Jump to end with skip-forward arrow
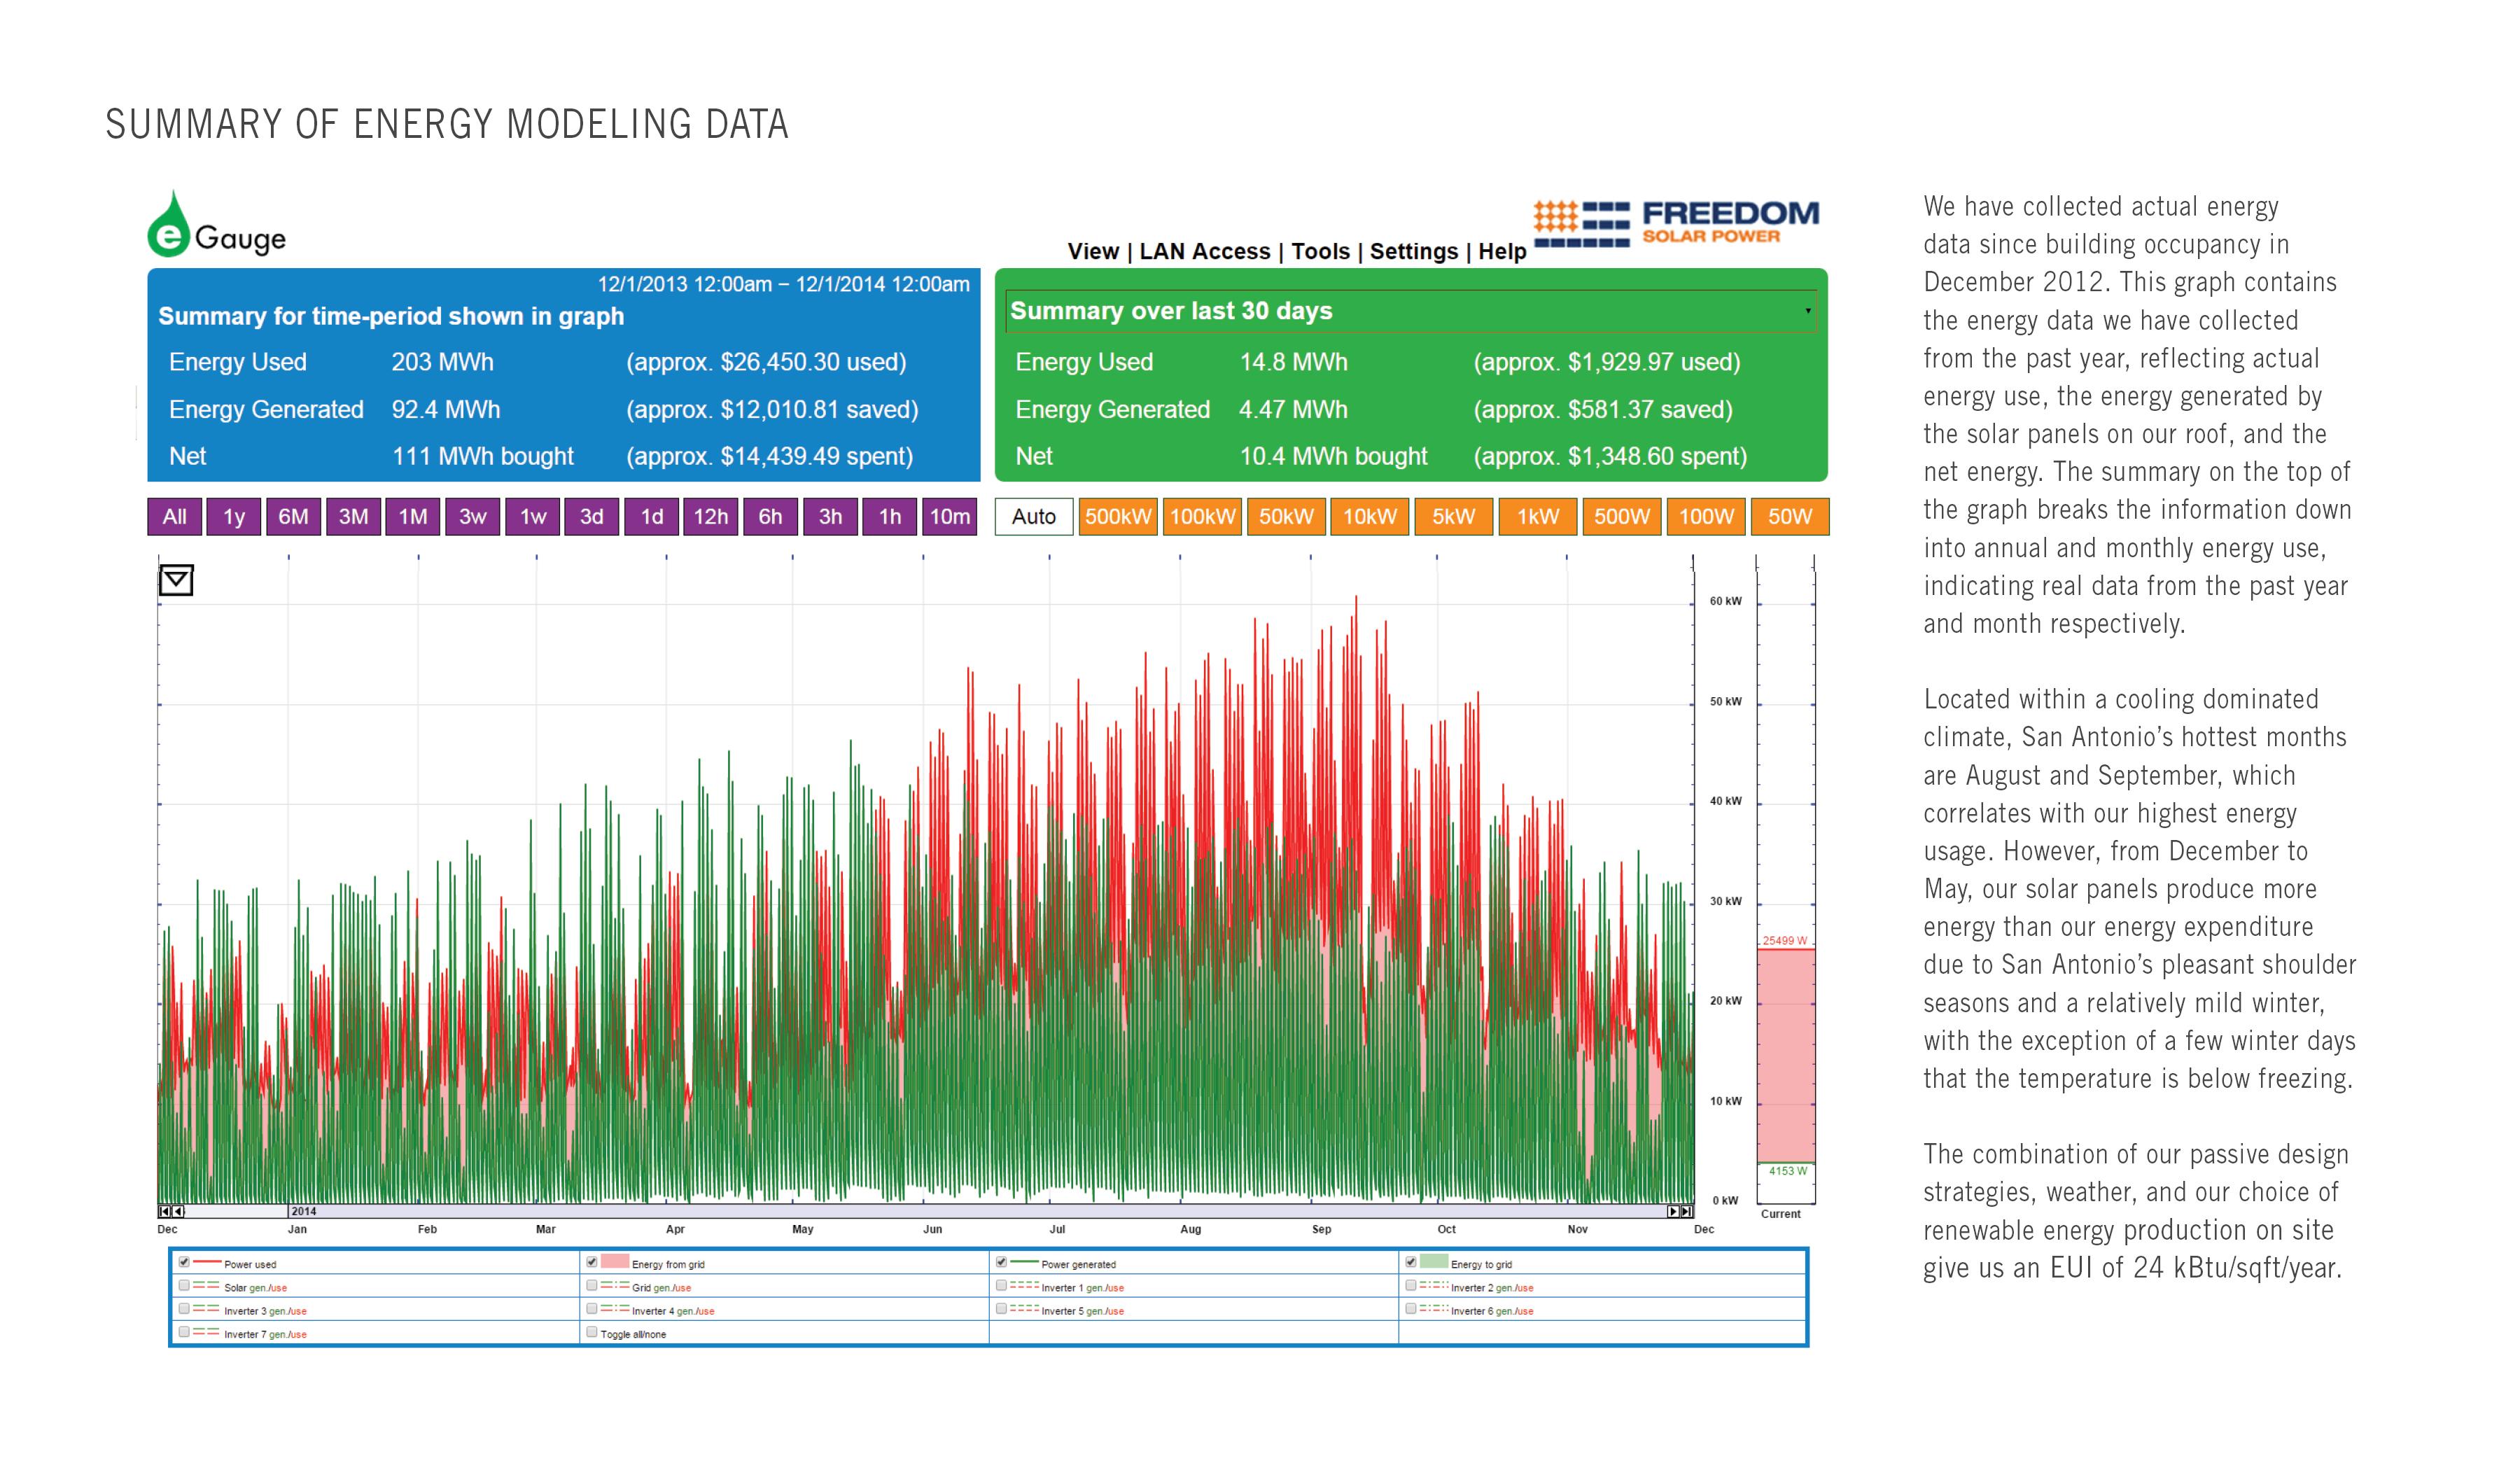 tap(1686, 1211)
